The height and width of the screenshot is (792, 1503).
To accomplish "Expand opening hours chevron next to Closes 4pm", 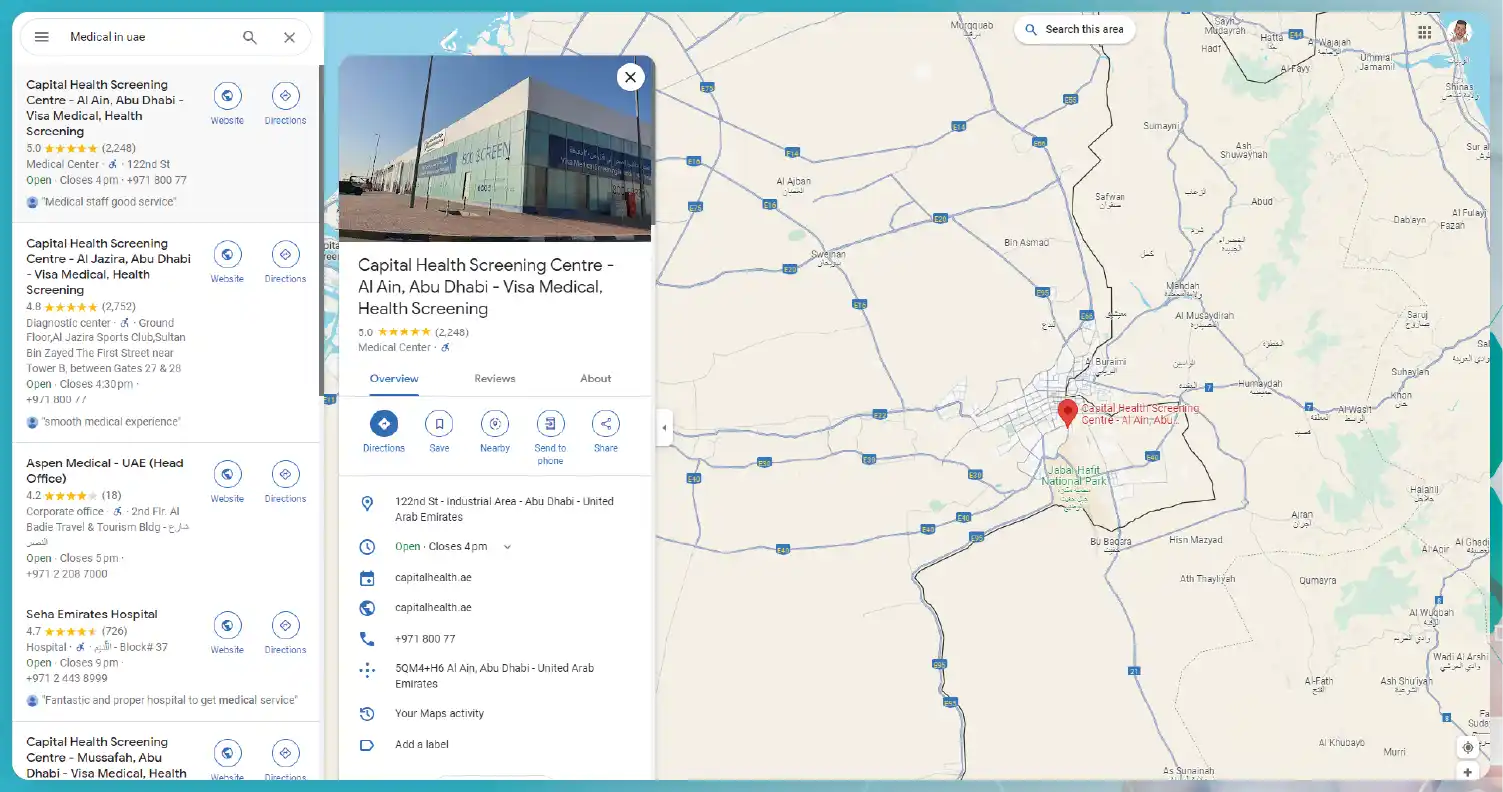I will pos(507,547).
